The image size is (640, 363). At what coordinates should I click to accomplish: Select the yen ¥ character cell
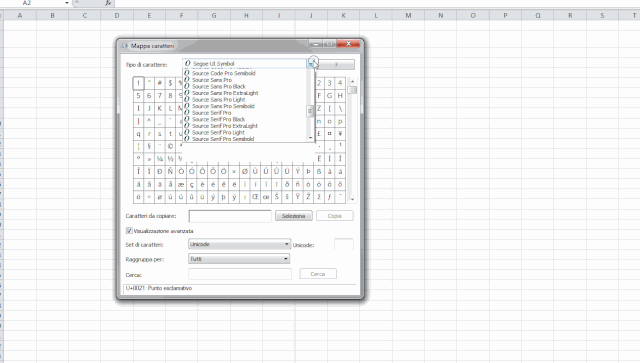pos(340,134)
